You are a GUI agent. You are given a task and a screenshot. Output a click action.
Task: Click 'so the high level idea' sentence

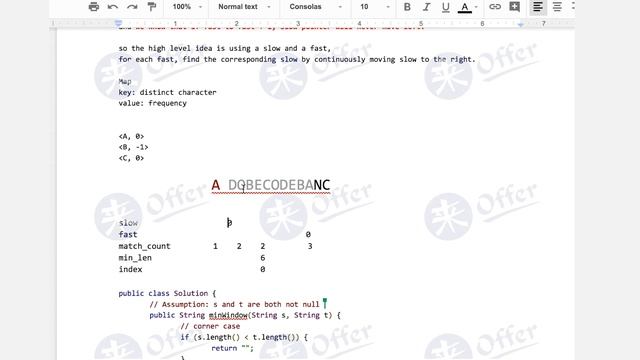coord(224,49)
